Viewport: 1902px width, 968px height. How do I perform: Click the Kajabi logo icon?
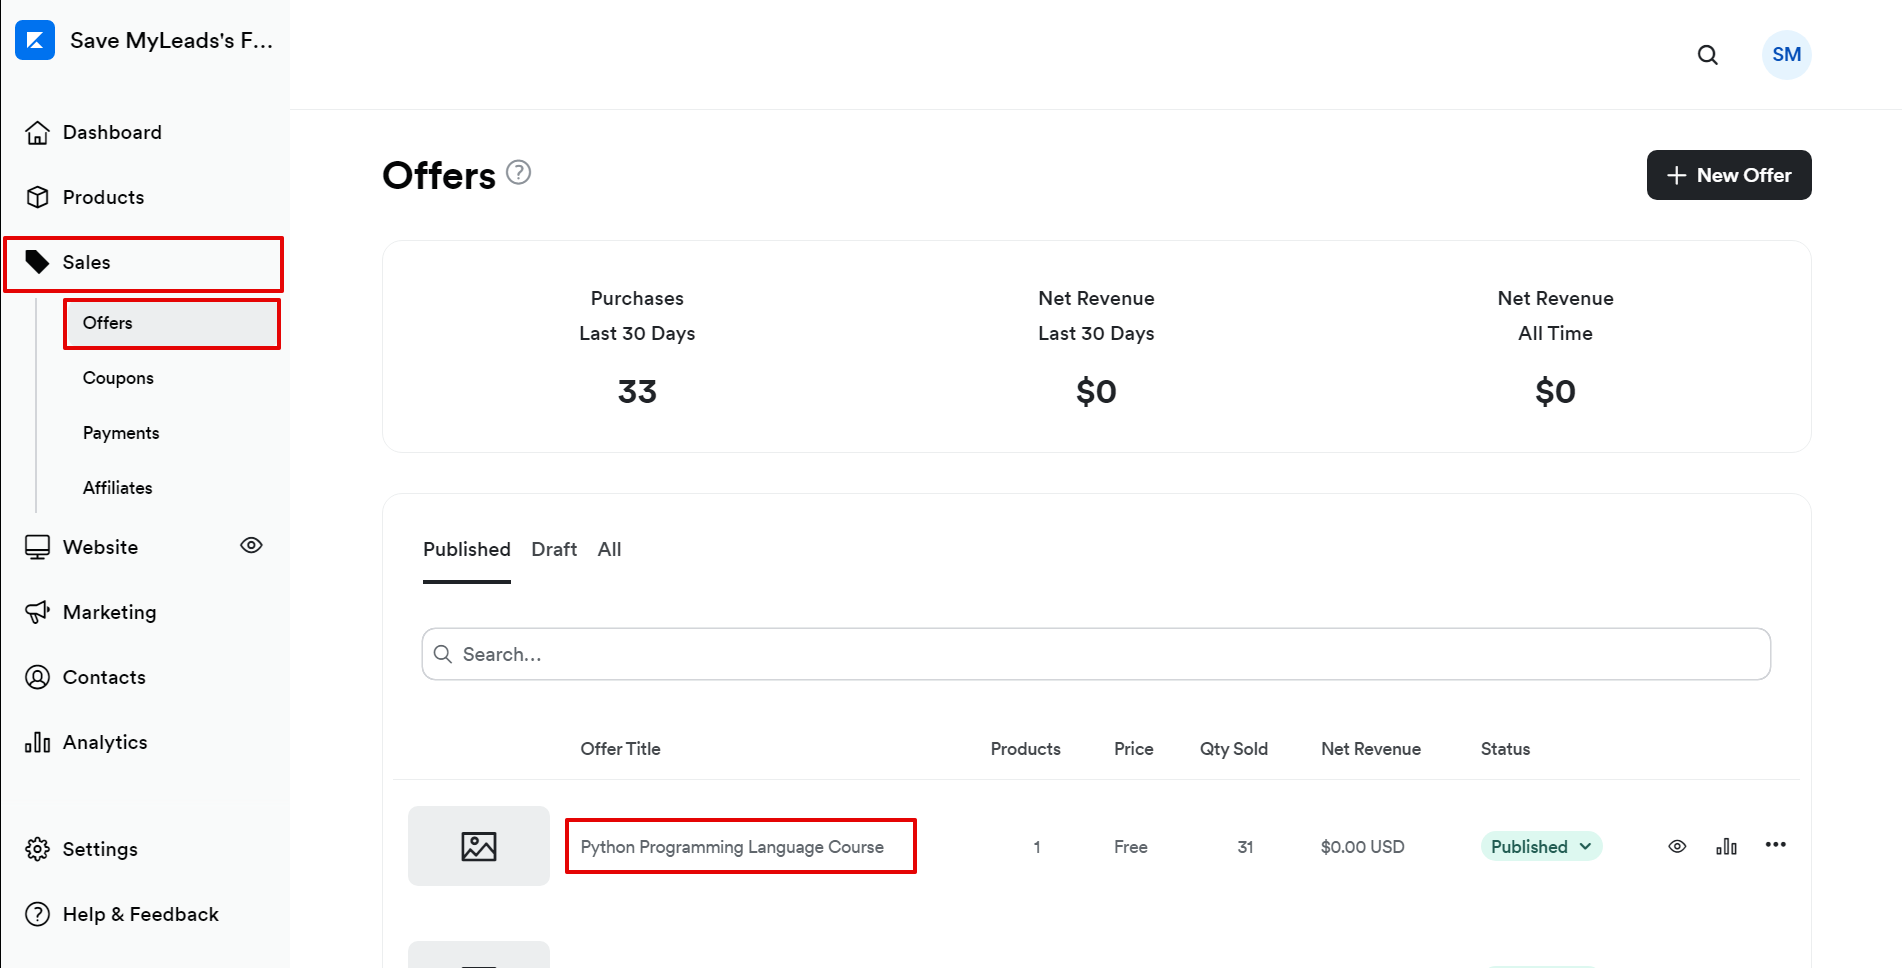tap(35, 40)
